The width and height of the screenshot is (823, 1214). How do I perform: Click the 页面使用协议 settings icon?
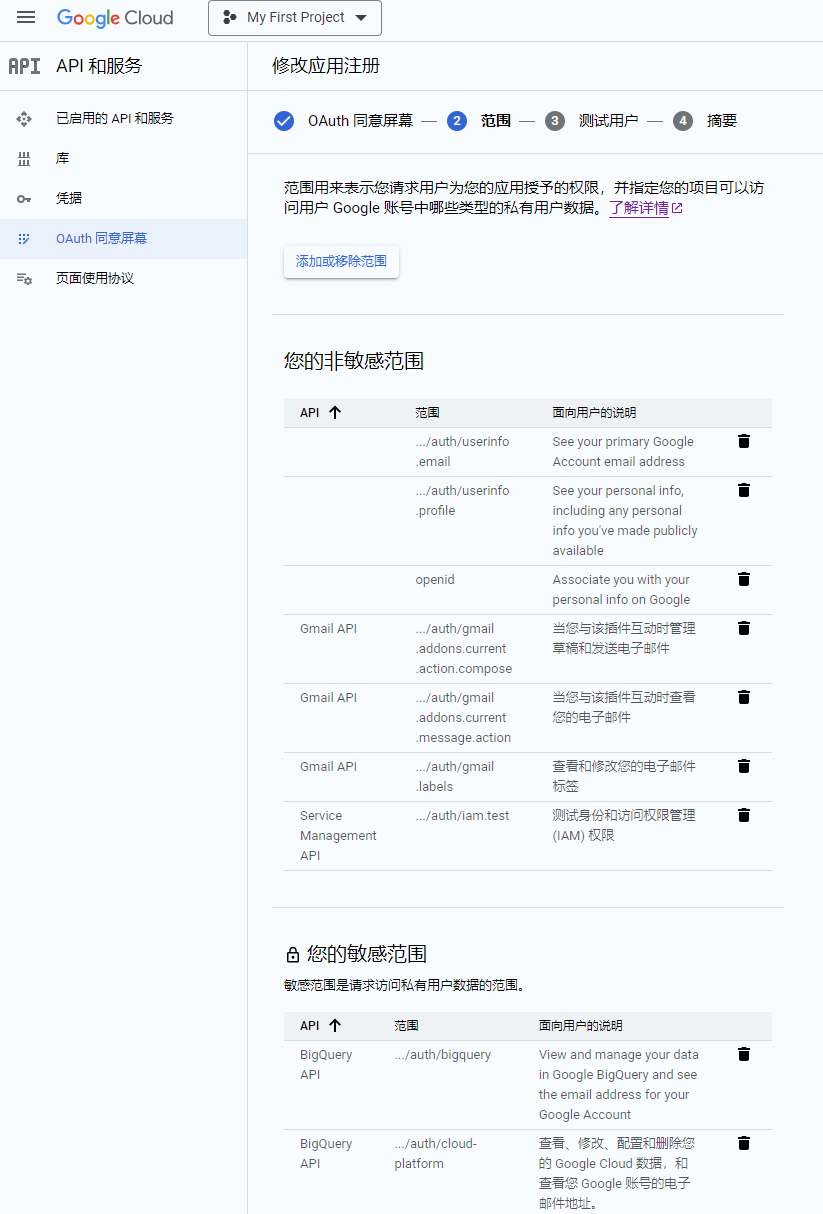24,279
